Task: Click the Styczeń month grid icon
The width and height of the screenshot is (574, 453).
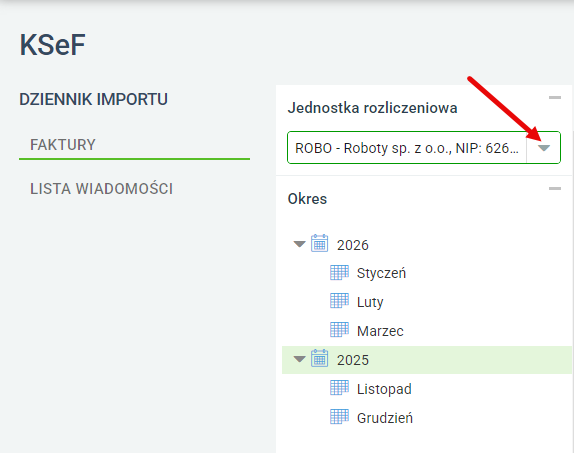Action: tap(339, 272)
